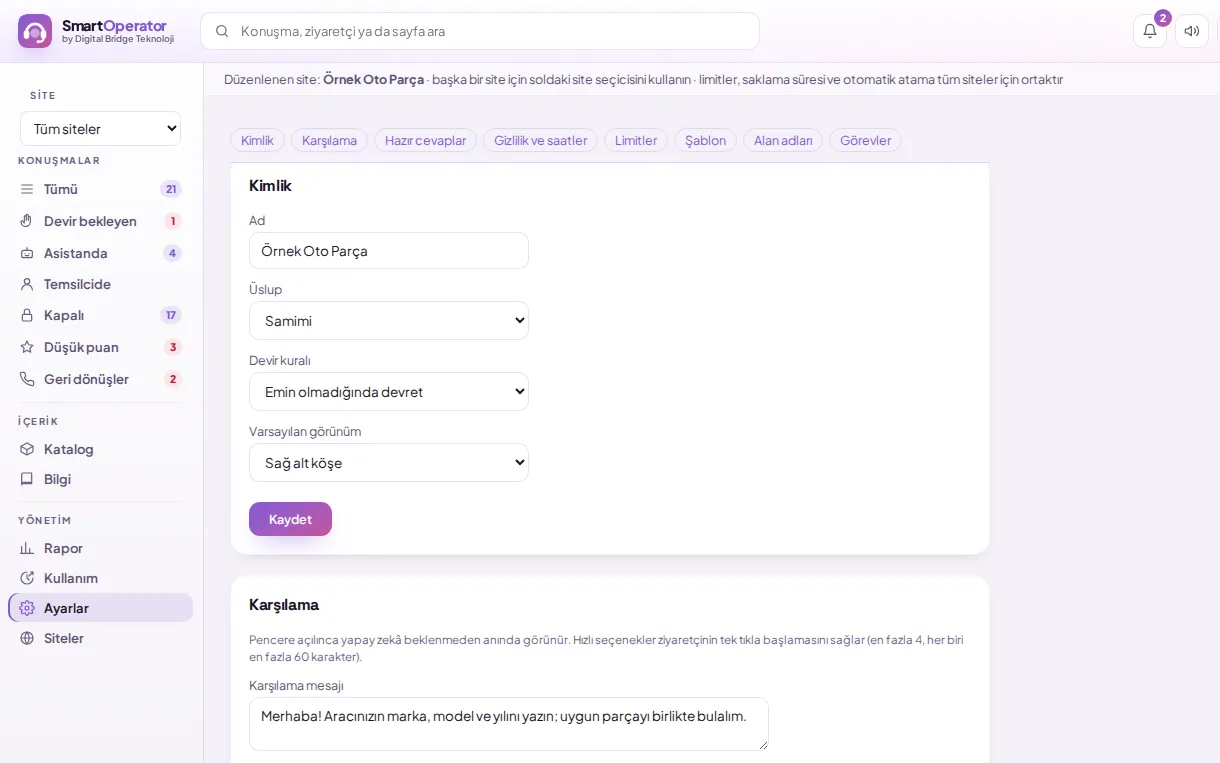Image resolution: width=1220 pixels, height=763 pixels.
Task: Go to the Gizlilik ve saatler tab
Action: [541, 141]
